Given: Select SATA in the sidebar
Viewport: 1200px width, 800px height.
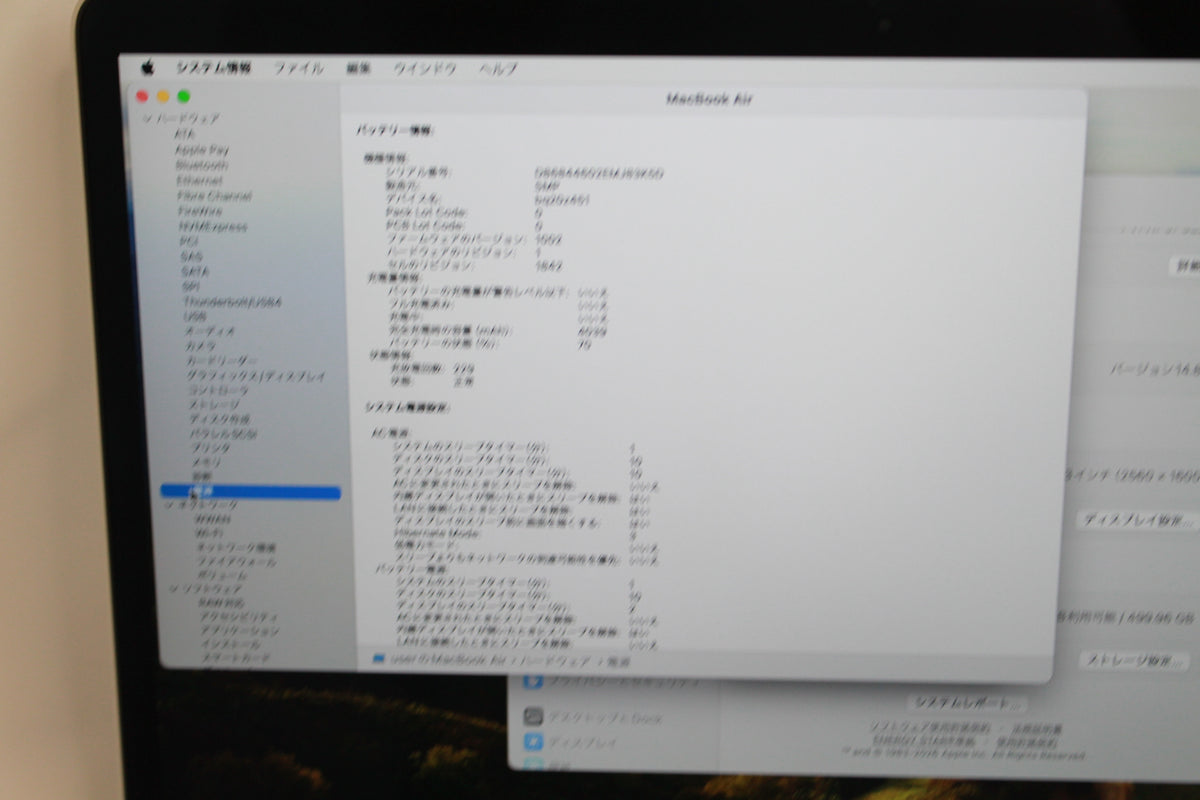Looking at the screenshot, I should (x=195, y=271).
